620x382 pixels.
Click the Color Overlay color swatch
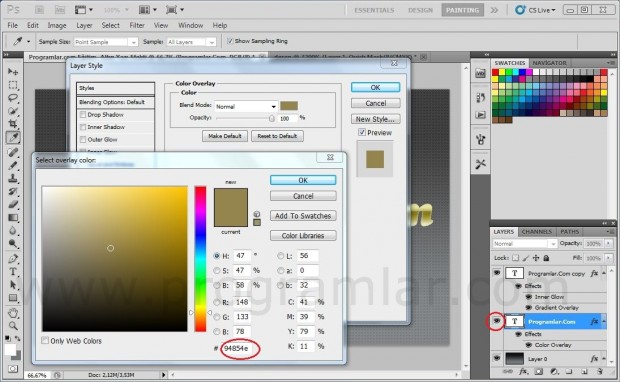(289, 106)
